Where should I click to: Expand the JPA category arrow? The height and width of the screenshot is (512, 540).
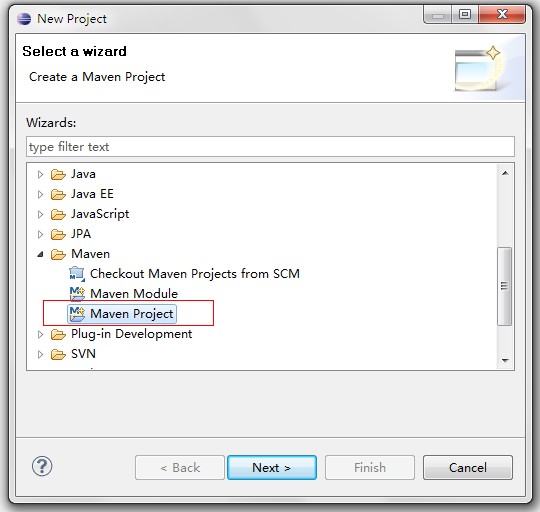pos(40,234)
